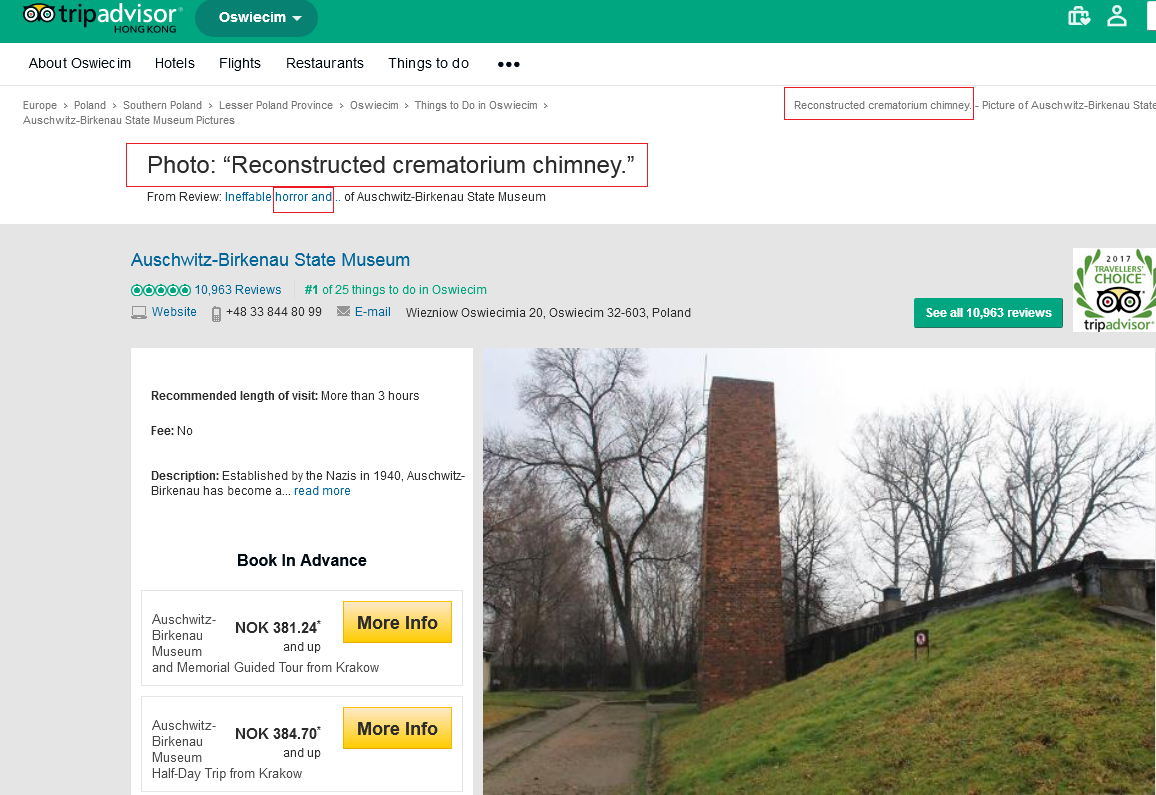Open the Restaurants tab
The image size is (1156, 795).
(324, 63)
